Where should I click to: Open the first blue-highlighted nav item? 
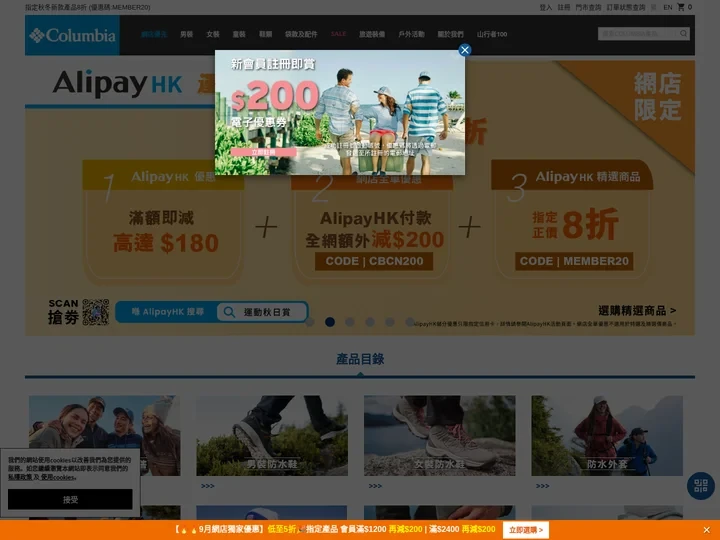pyautogui.click(x=154, y=34)
